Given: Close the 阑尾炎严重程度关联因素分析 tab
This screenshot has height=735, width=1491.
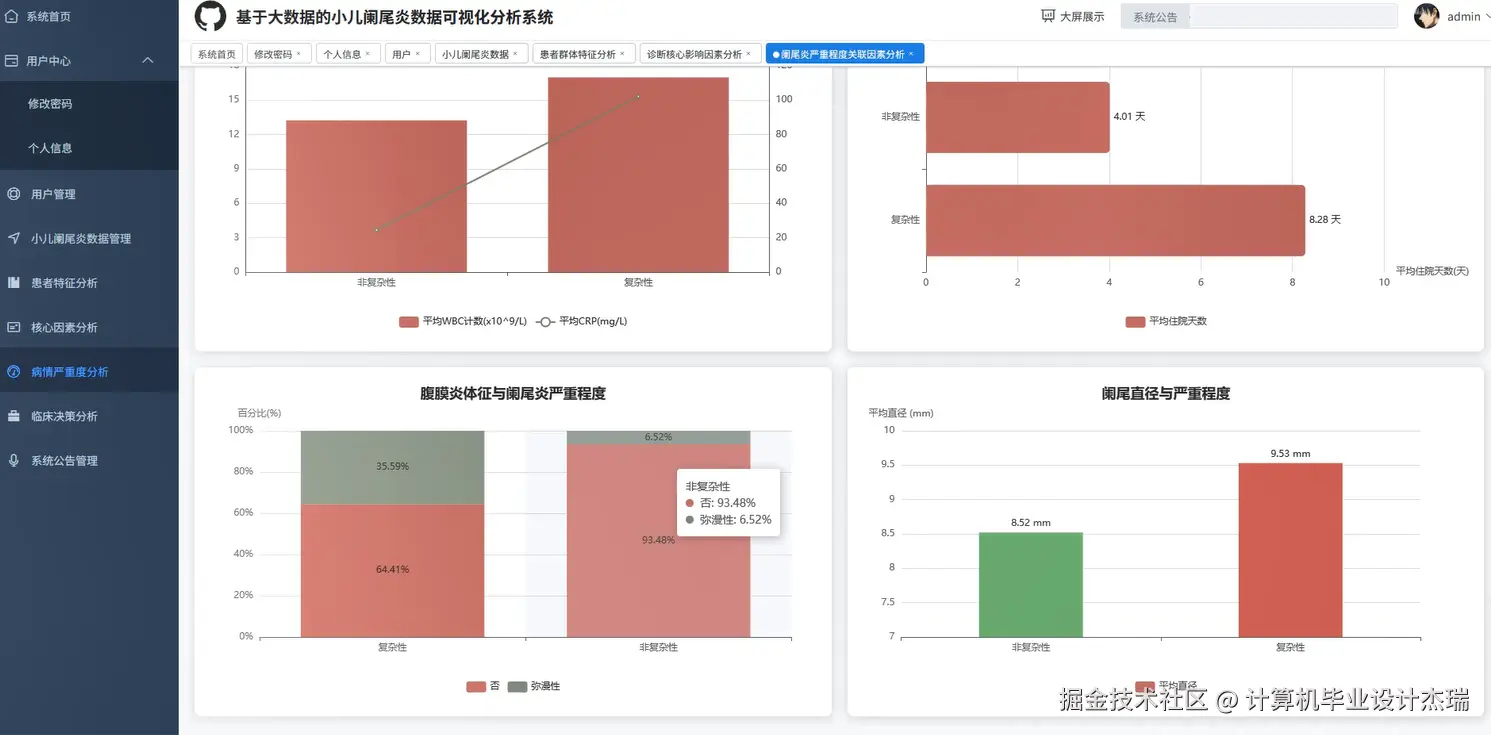Looking at the screenshot, I should click(910, 54).
